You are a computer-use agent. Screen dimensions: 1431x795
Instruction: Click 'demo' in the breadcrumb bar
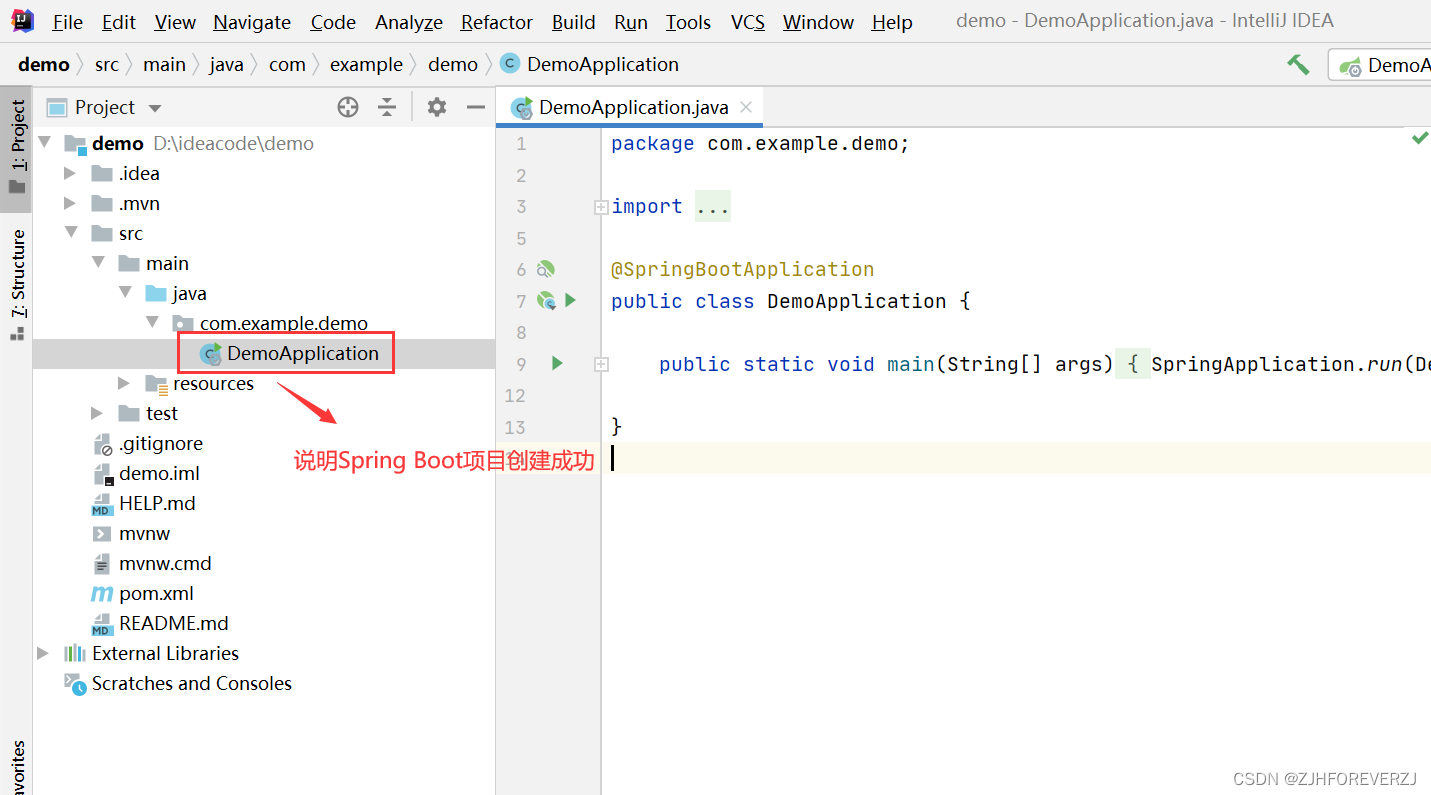(x=44, y=64)
